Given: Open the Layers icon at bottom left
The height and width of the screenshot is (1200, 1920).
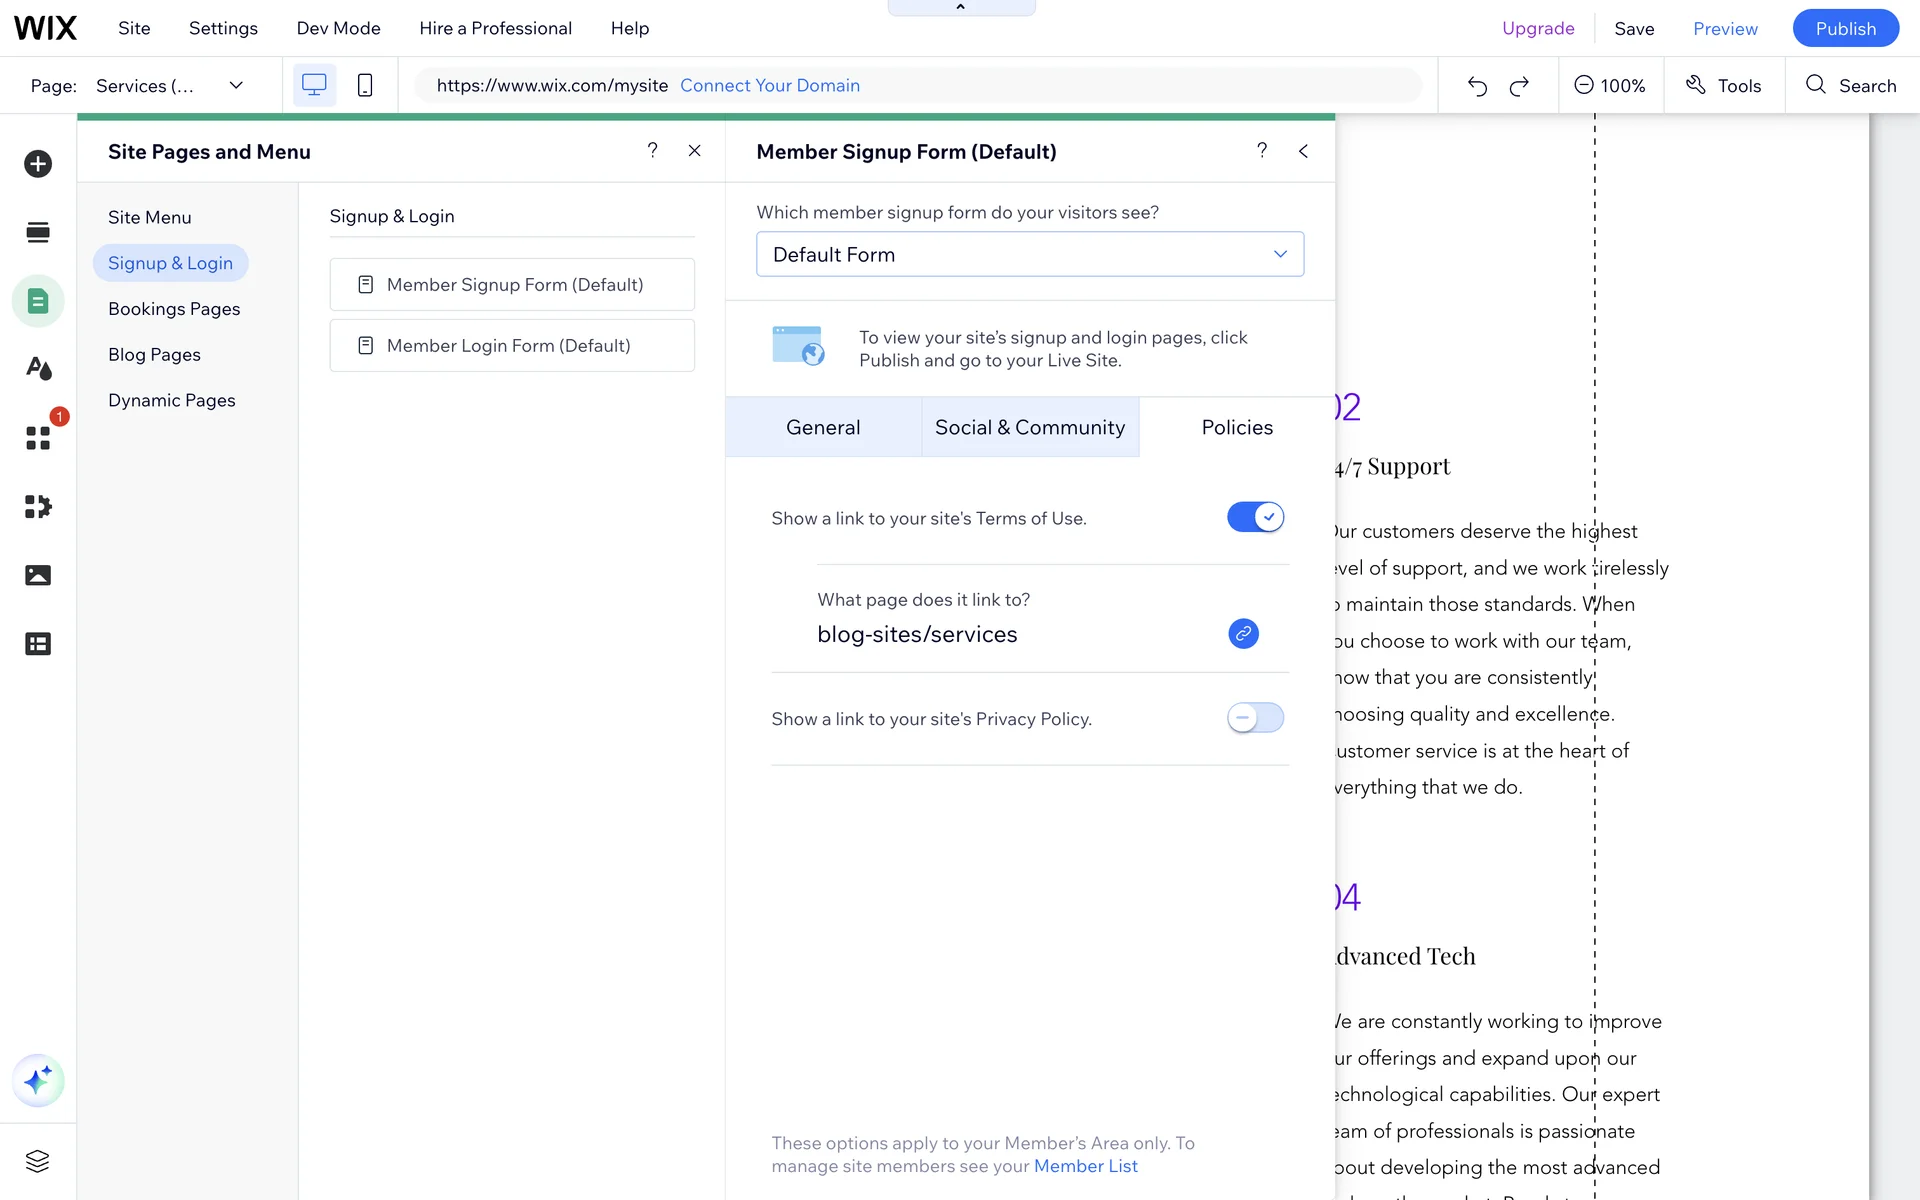Looking at the screenshot, I should click(x=38, y=1161).
